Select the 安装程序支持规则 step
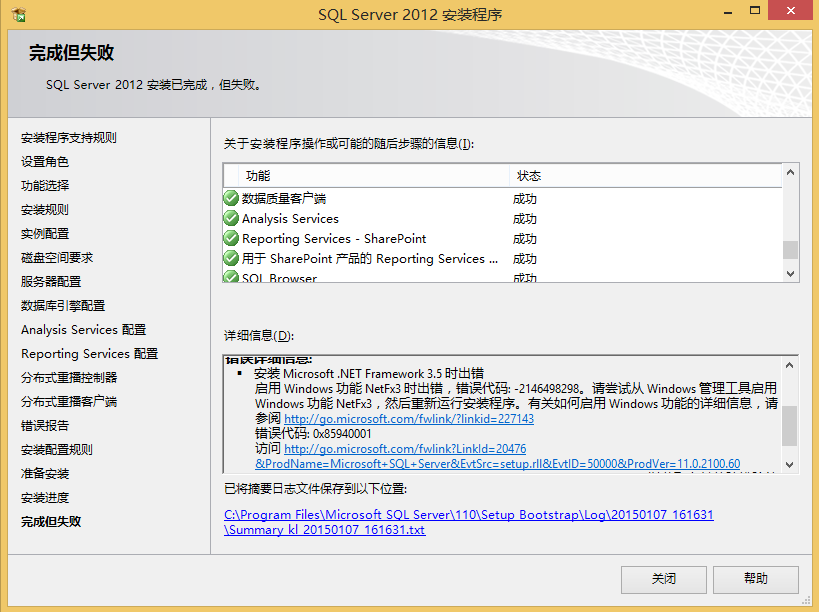This screenshot has height=612, width=819. pos(68,138)
